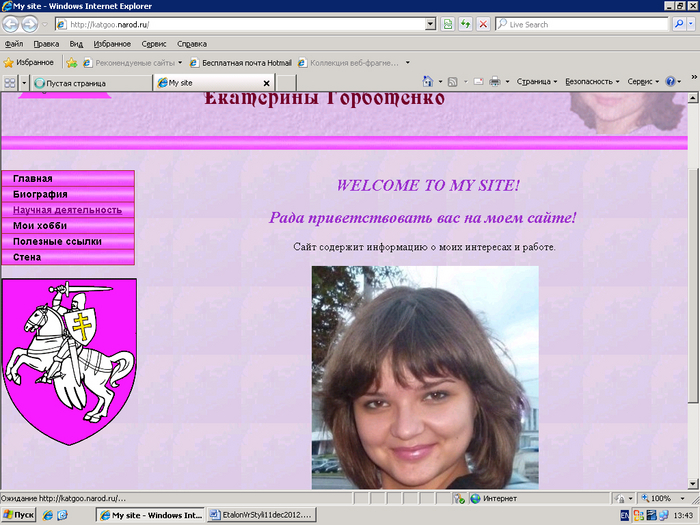This screenshot has height=525, width=700.
Task: Open search provider dropdown arrow
Action: (691, 25)
